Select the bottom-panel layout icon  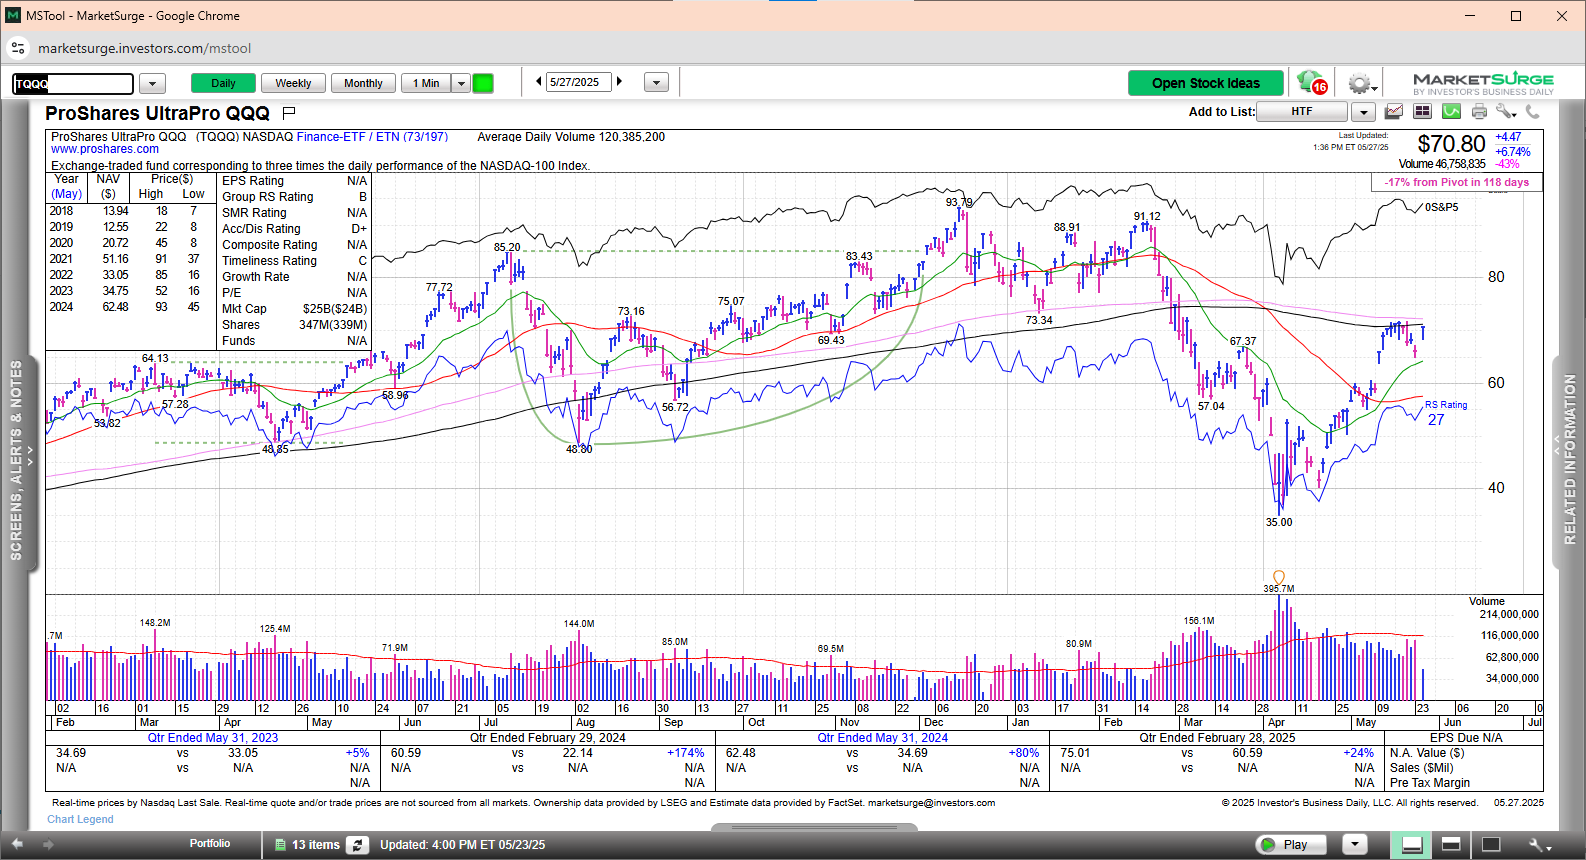[1412, 845]
